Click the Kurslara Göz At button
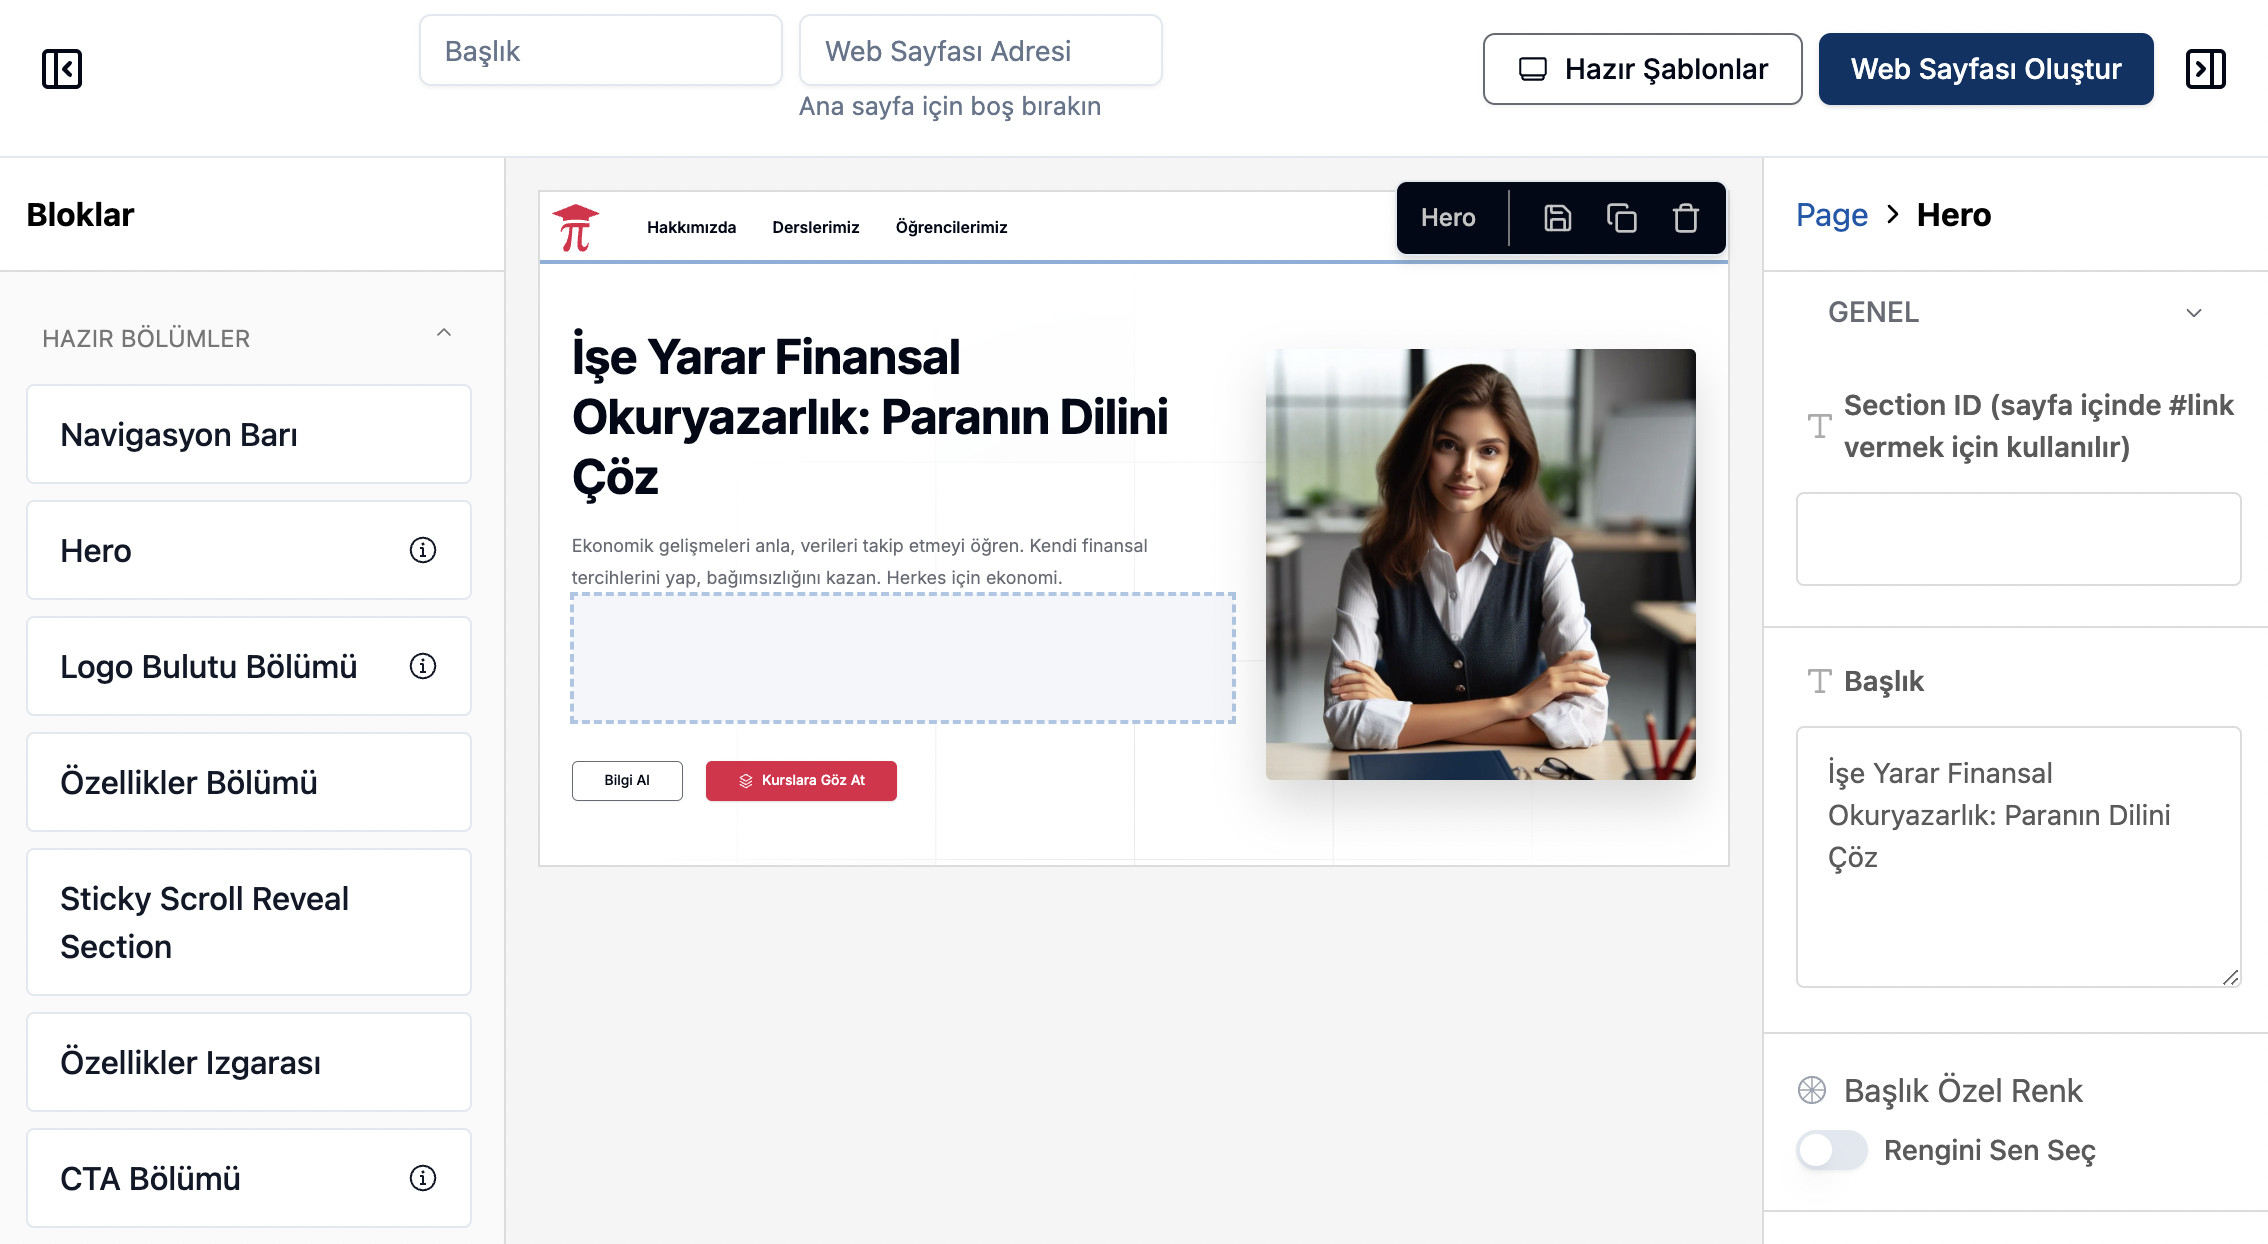 tap(801, 781)
